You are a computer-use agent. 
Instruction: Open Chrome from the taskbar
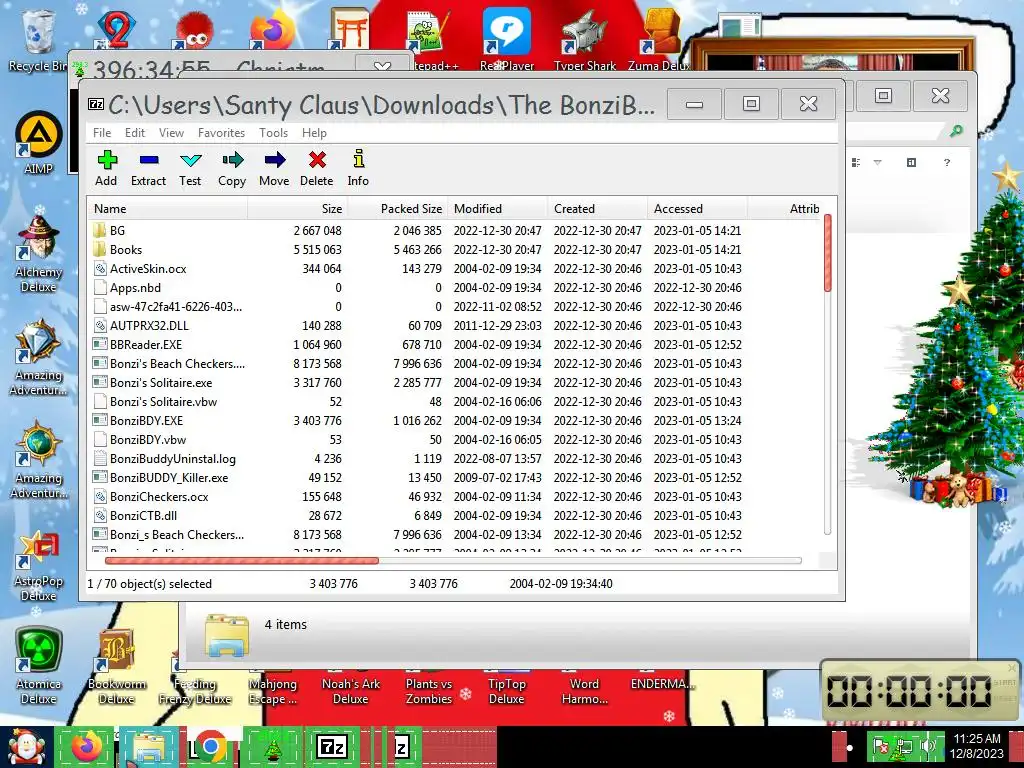tap(210, 746)
